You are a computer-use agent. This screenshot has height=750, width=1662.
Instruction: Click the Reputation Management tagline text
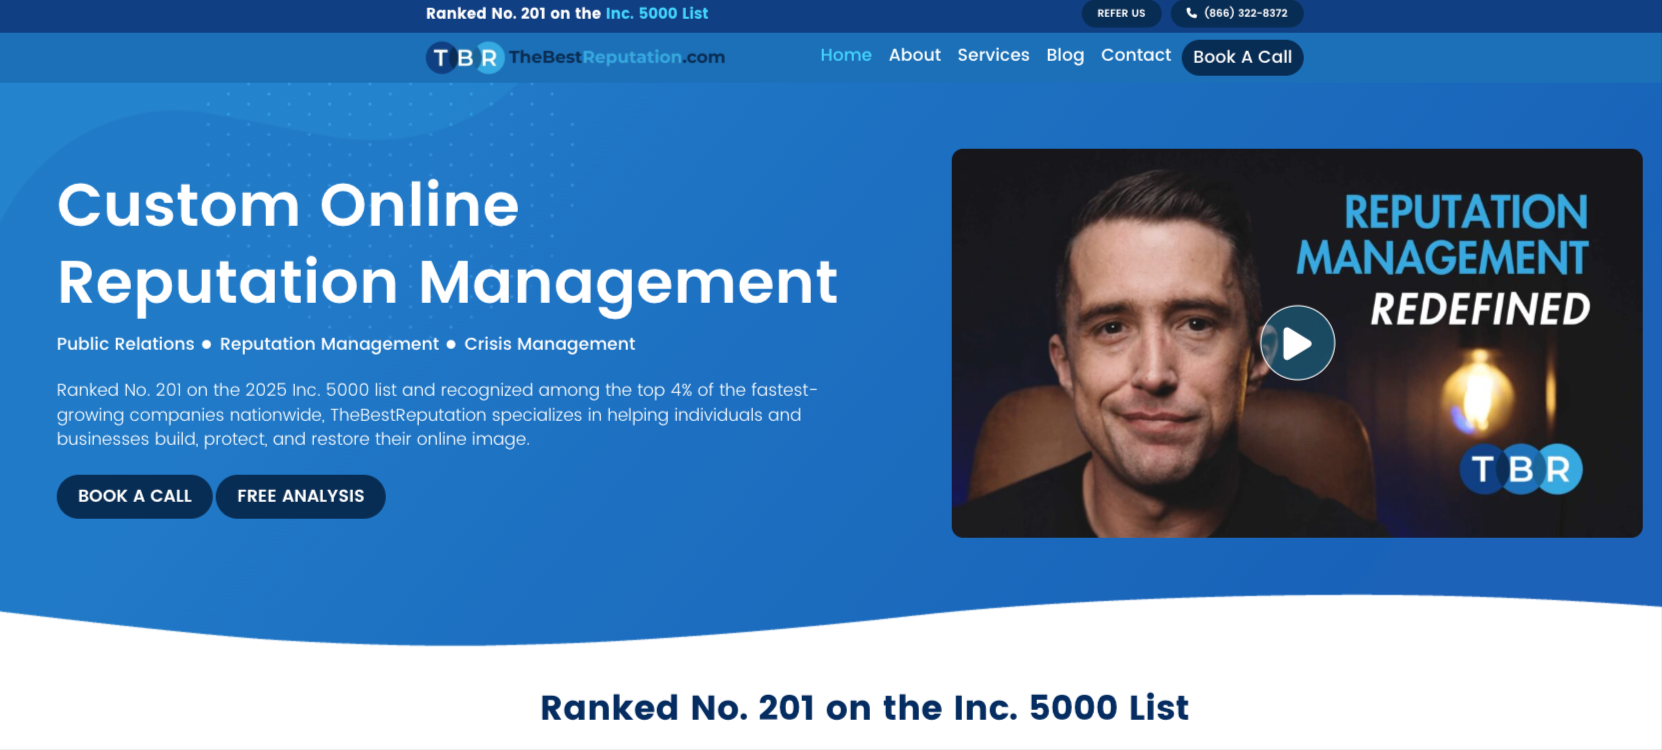329,344
